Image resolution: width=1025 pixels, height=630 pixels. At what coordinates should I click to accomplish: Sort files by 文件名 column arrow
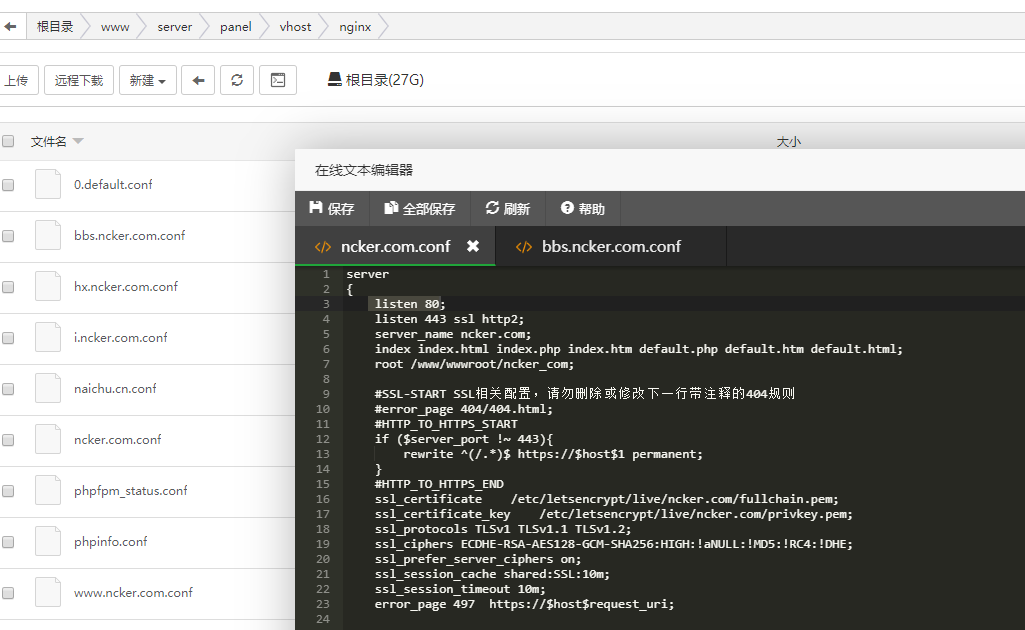[78, 141]
